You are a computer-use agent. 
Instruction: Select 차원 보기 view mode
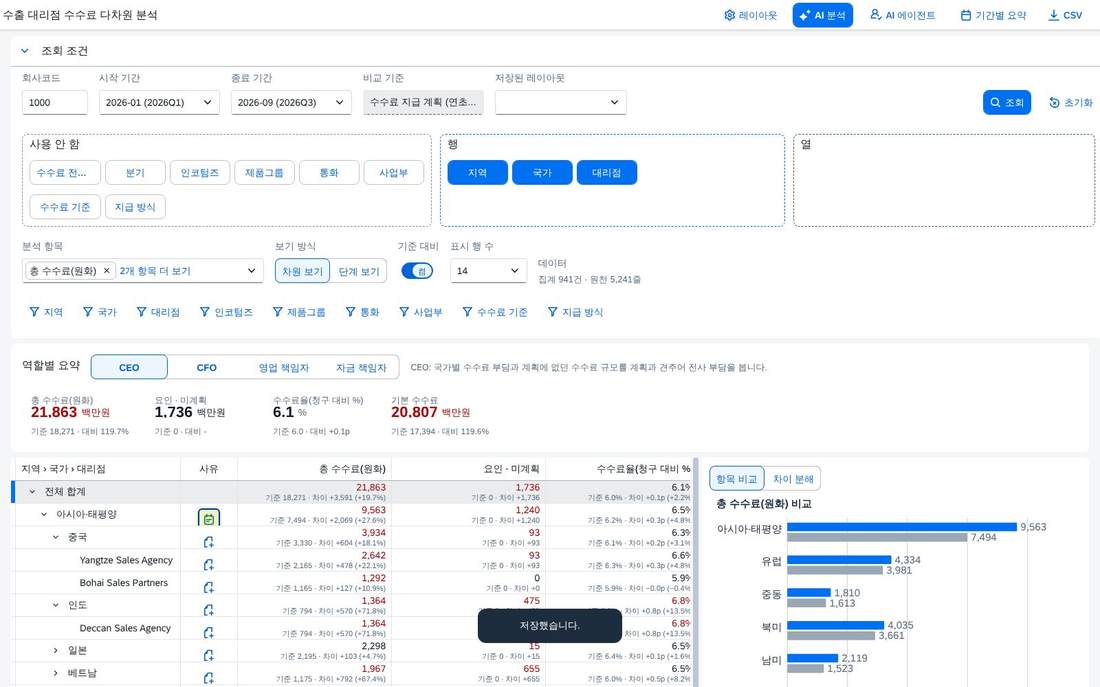click(x=302, y=272)
